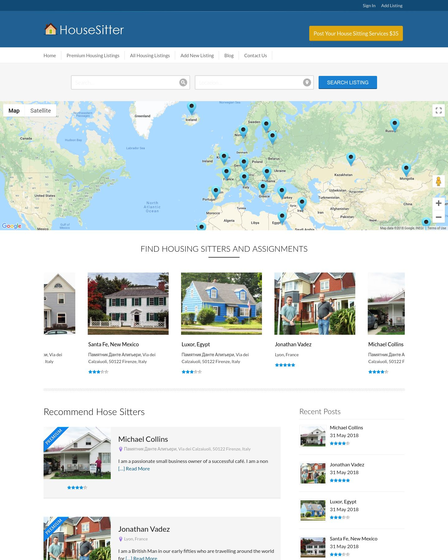Click the HouseSitter logo

[x=84, y=30]
